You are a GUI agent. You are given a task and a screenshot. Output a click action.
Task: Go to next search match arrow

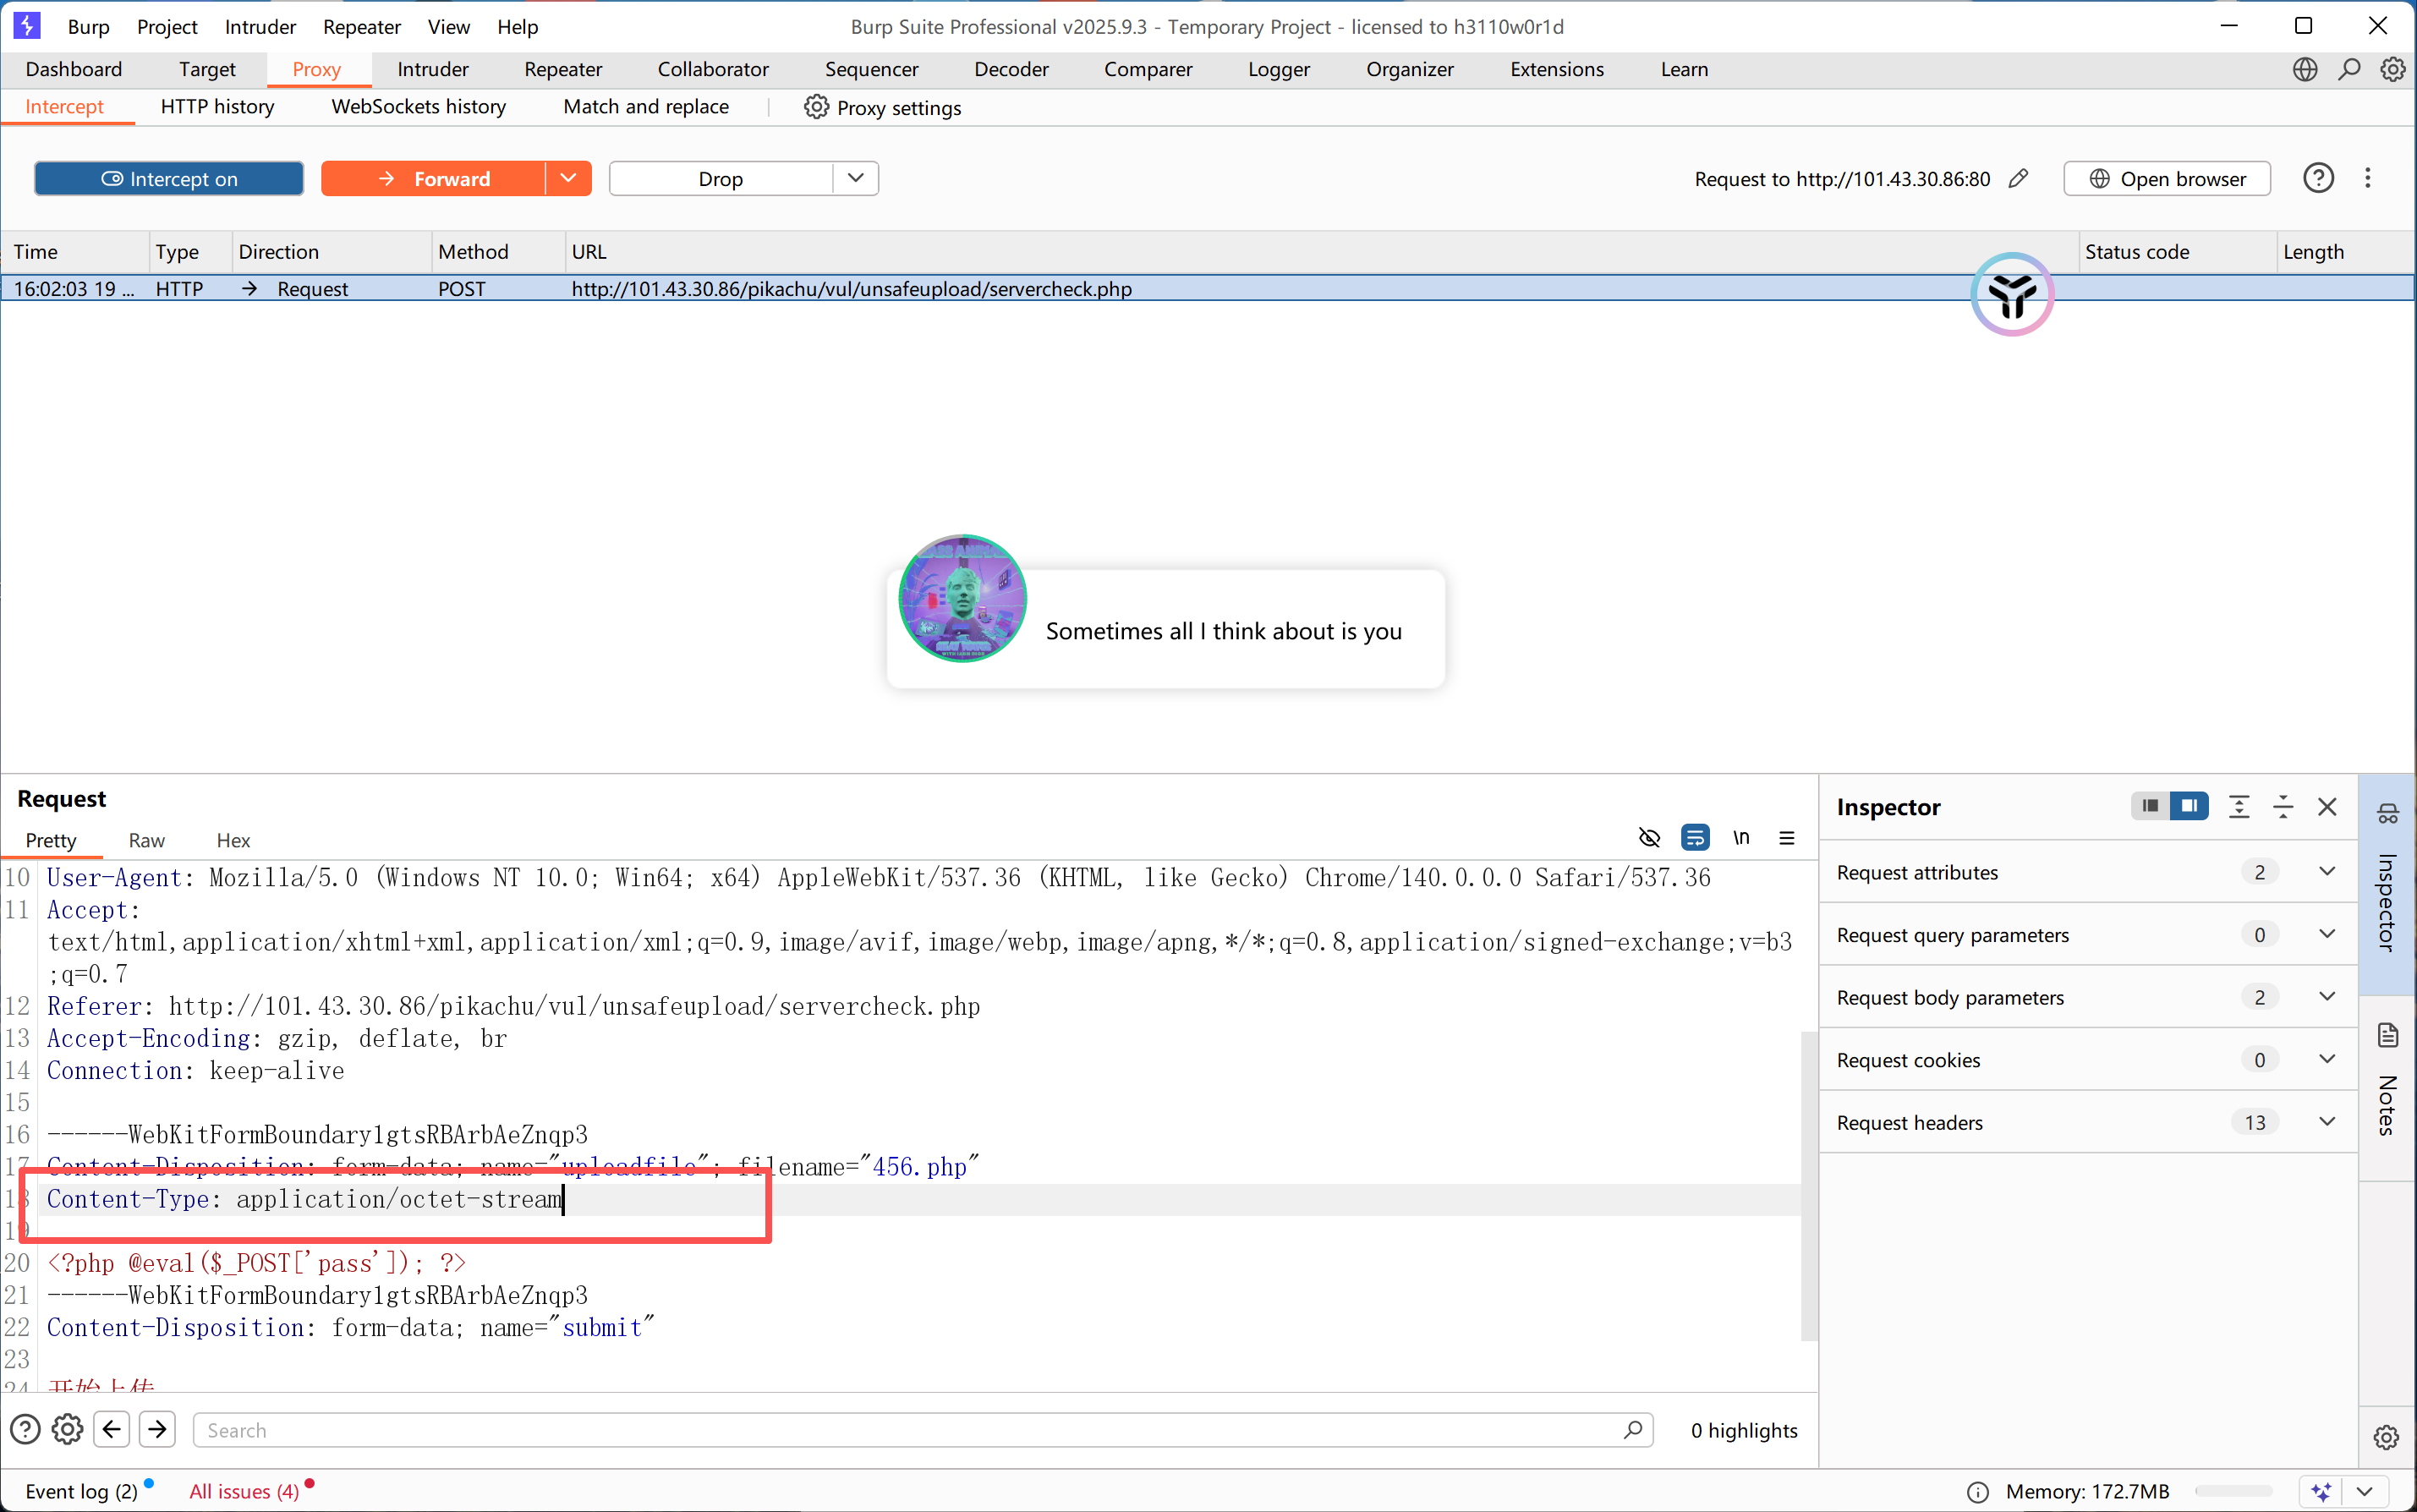(157, 1429)
